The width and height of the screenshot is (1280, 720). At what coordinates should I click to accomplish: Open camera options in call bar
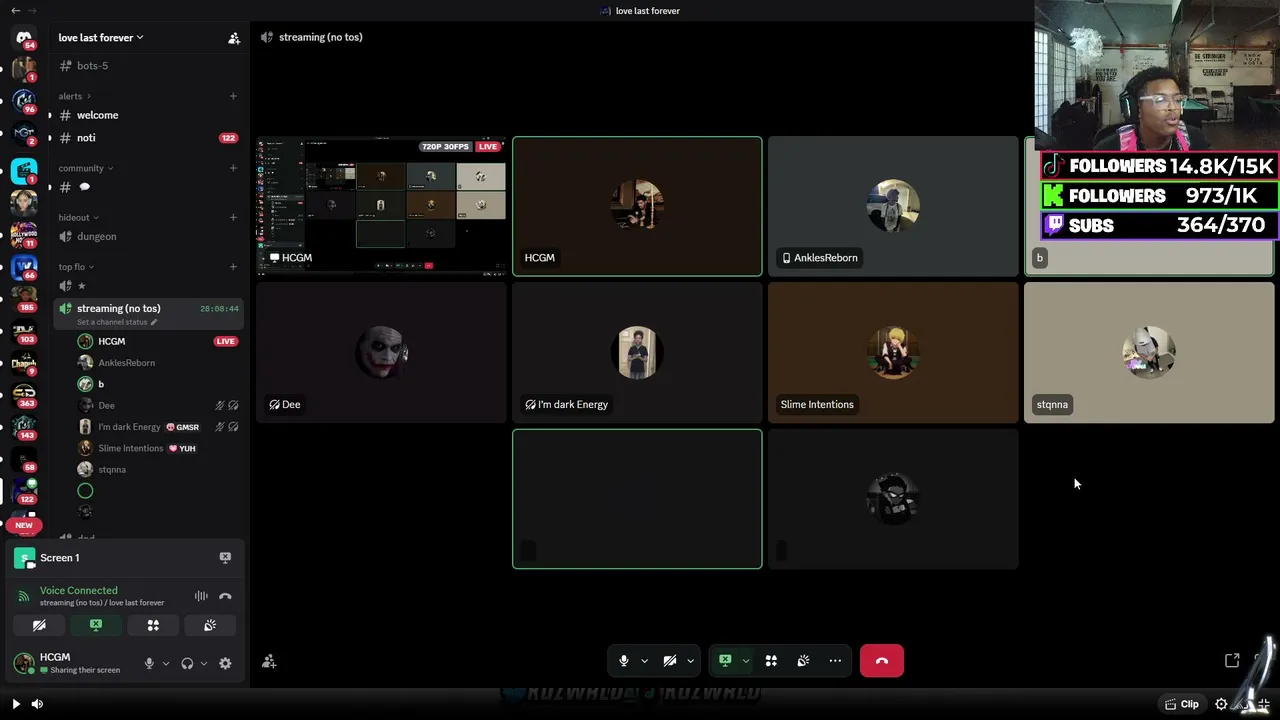(690, 661)
